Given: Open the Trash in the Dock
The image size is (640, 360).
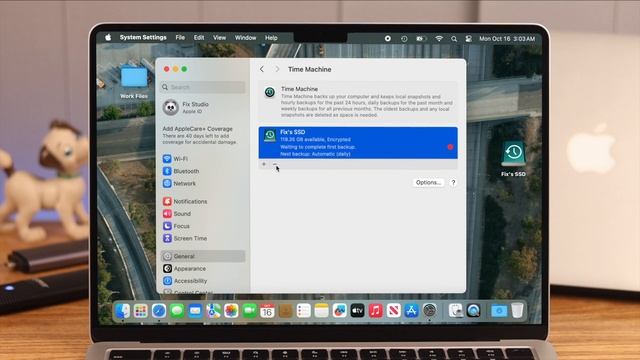Looking at the screenshot, I should [517, 311].
